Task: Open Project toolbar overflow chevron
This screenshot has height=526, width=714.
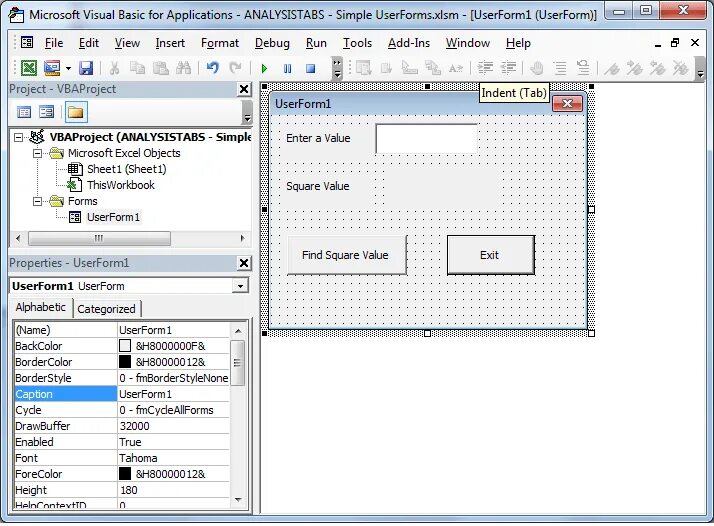Action: click(x=247, y=112)
